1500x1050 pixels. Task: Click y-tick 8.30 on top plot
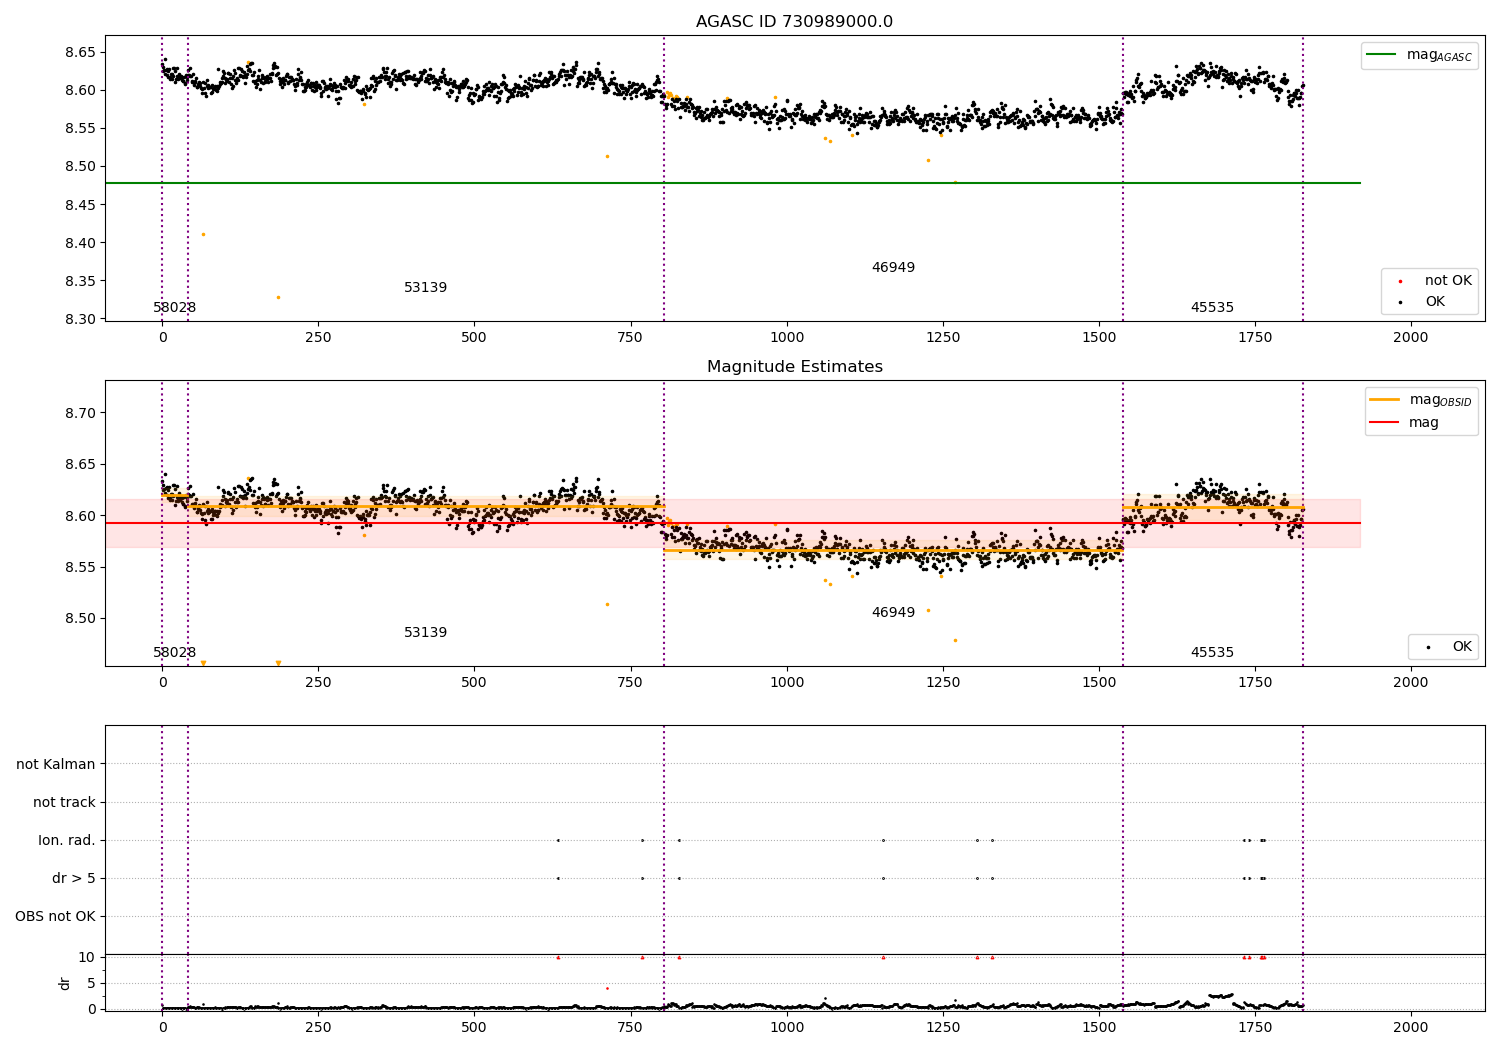pyautogui.click(x=80, y=319)
